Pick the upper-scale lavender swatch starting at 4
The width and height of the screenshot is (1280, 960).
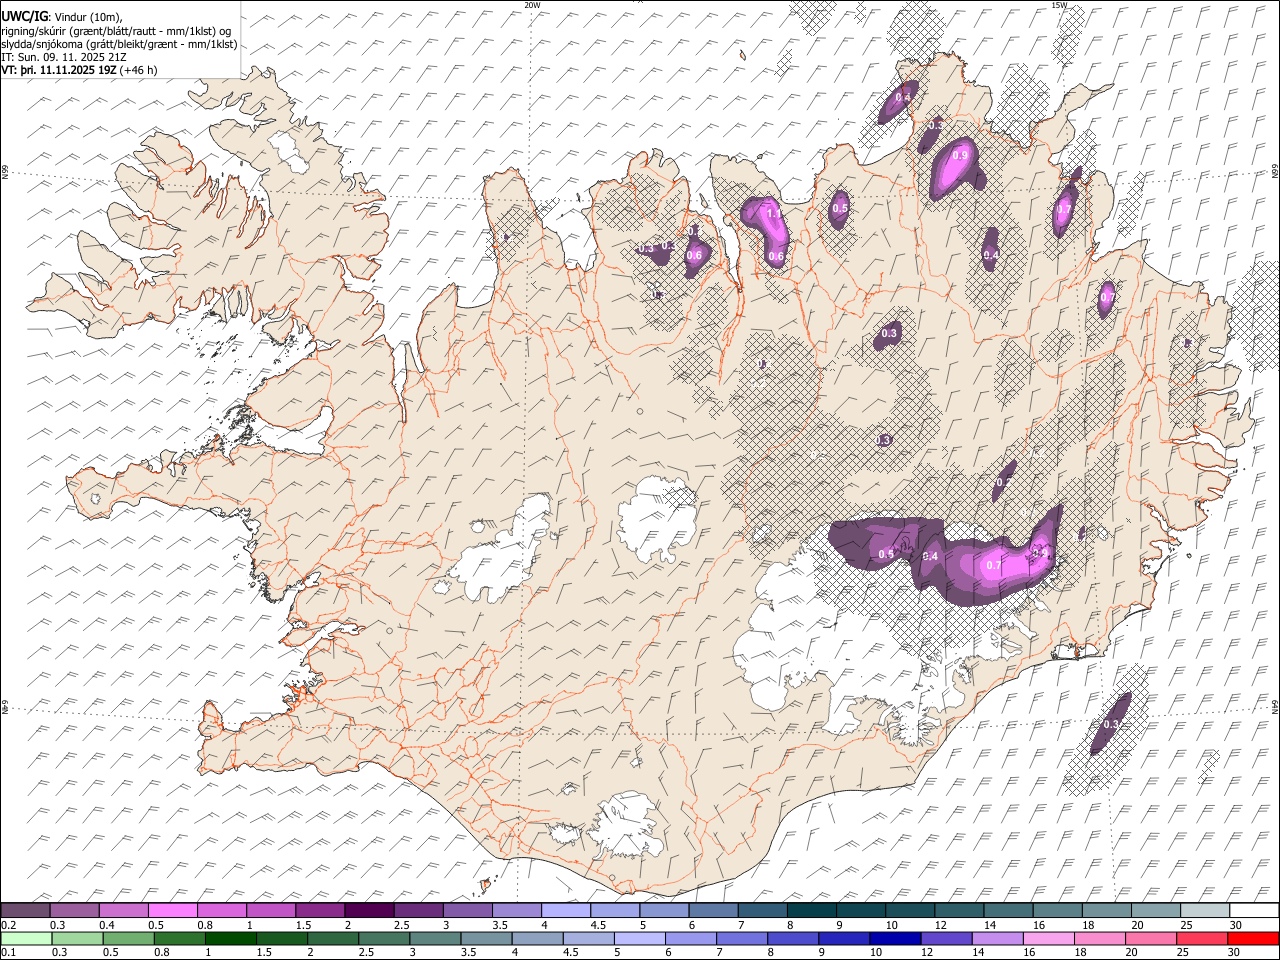(566, 910)
